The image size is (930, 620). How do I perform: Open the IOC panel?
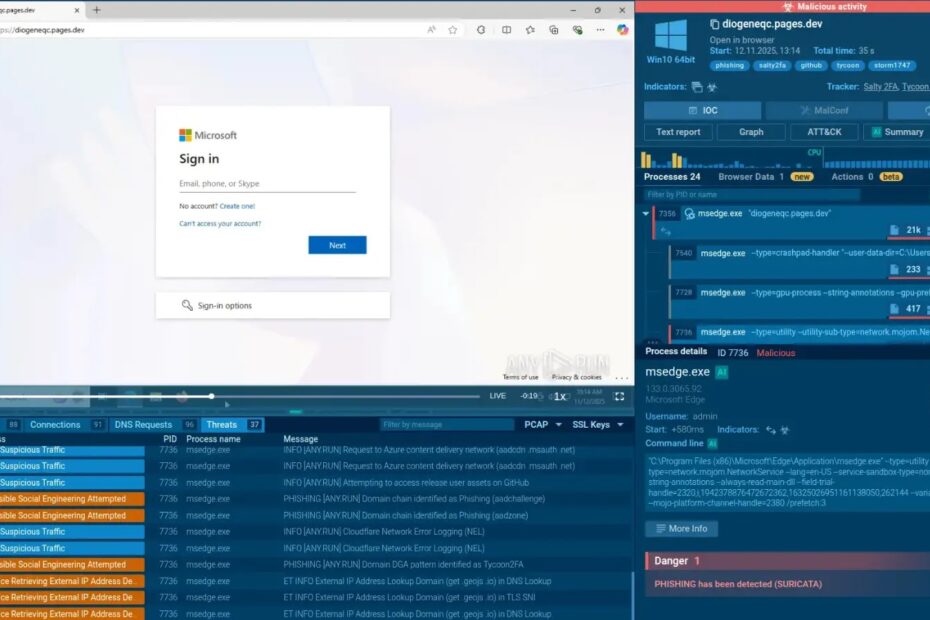[x=702, y=110]
